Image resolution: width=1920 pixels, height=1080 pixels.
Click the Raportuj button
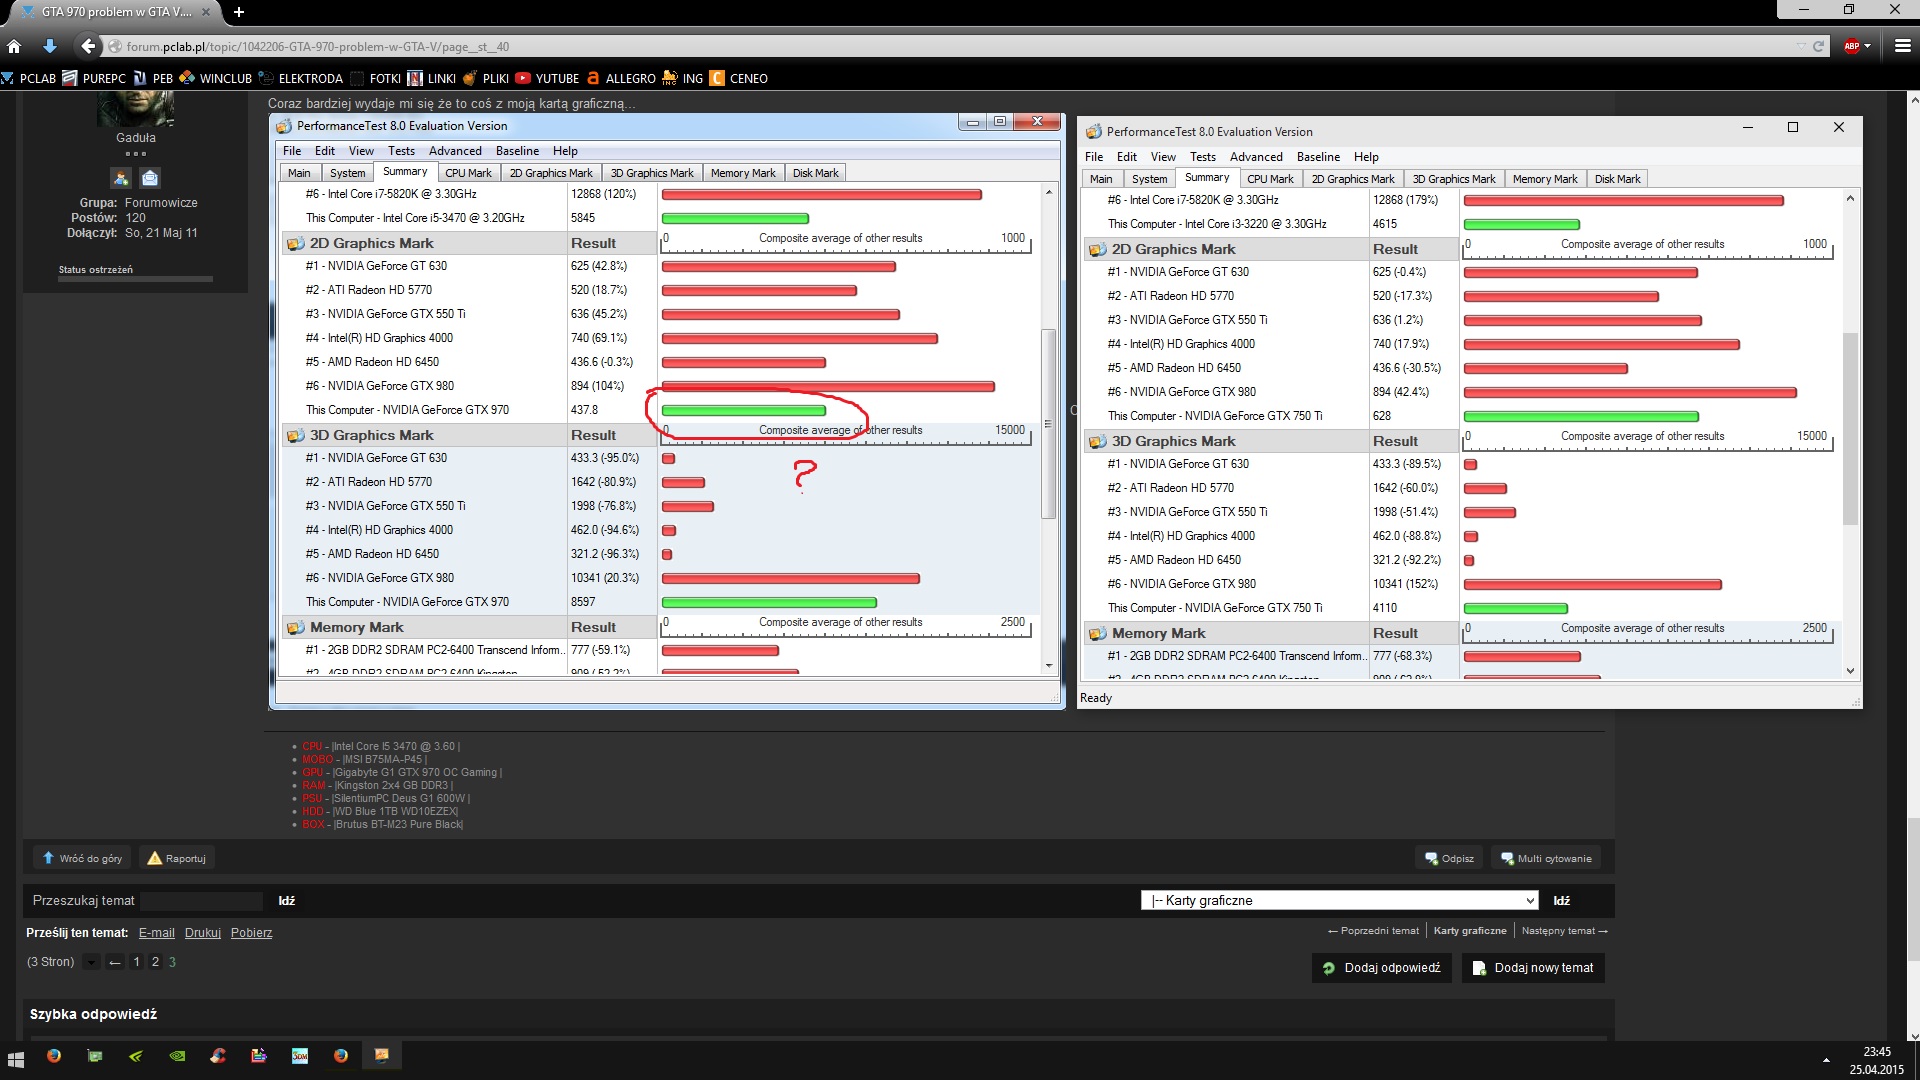point(177,858)
